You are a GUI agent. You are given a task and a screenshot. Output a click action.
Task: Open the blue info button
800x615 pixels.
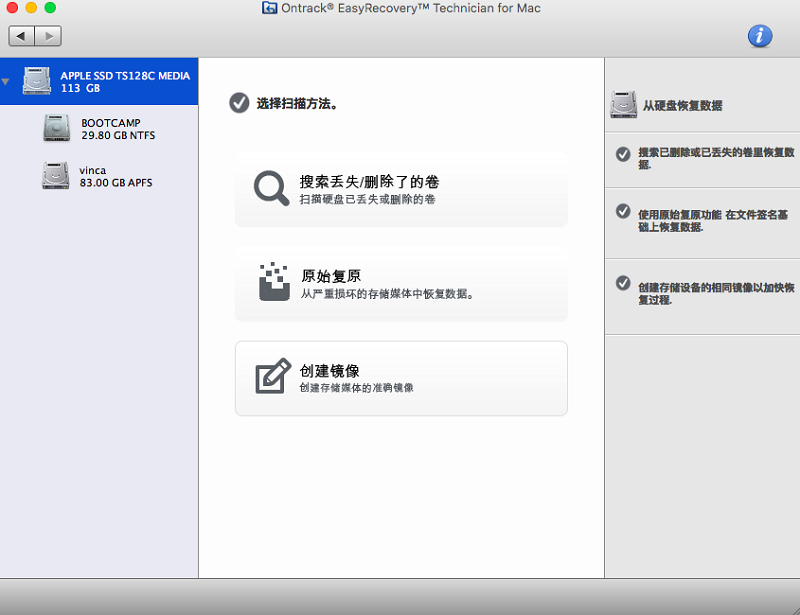760,36
